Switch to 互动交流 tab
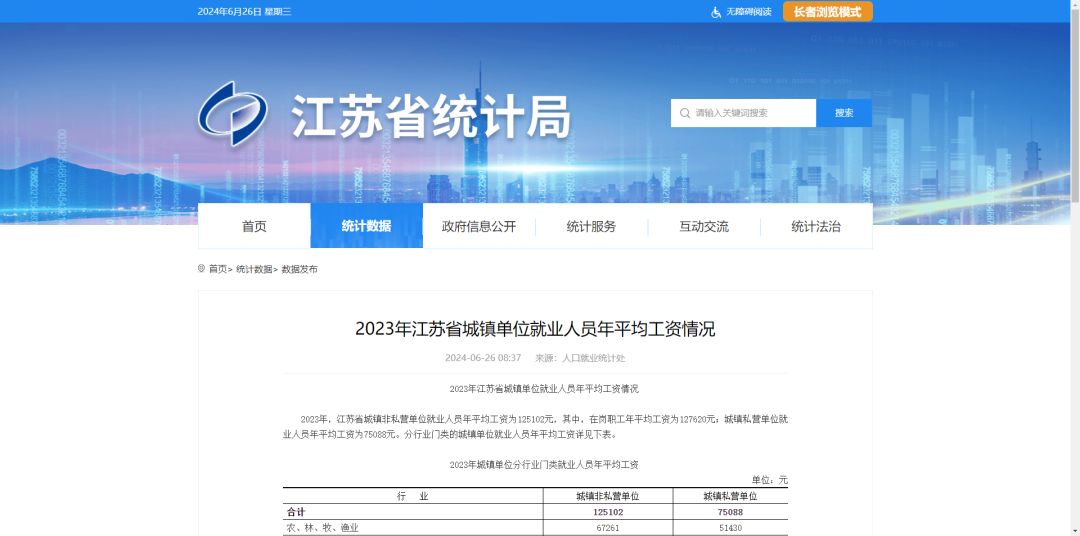The height and width of the screenshot is (536, 1080). [x=704, y=226]
